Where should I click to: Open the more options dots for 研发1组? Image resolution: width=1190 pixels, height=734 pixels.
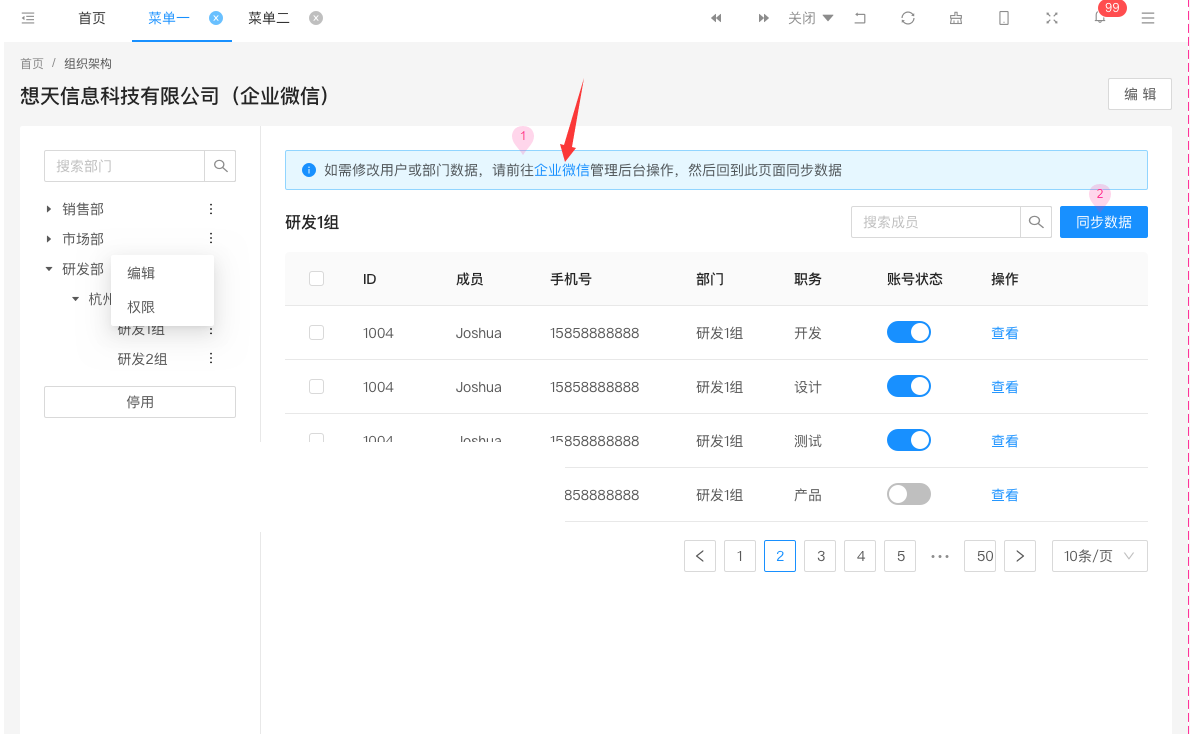(211, 330)
